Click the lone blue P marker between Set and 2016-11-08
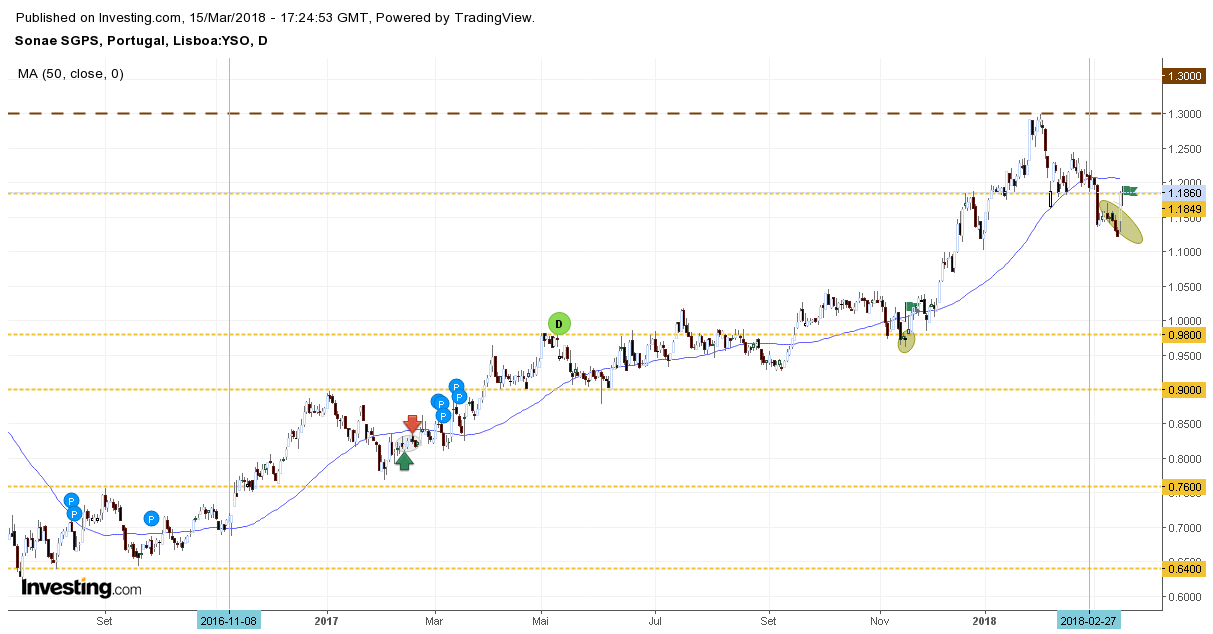Screen dimensions: 1213x634 tap(151, 518)
